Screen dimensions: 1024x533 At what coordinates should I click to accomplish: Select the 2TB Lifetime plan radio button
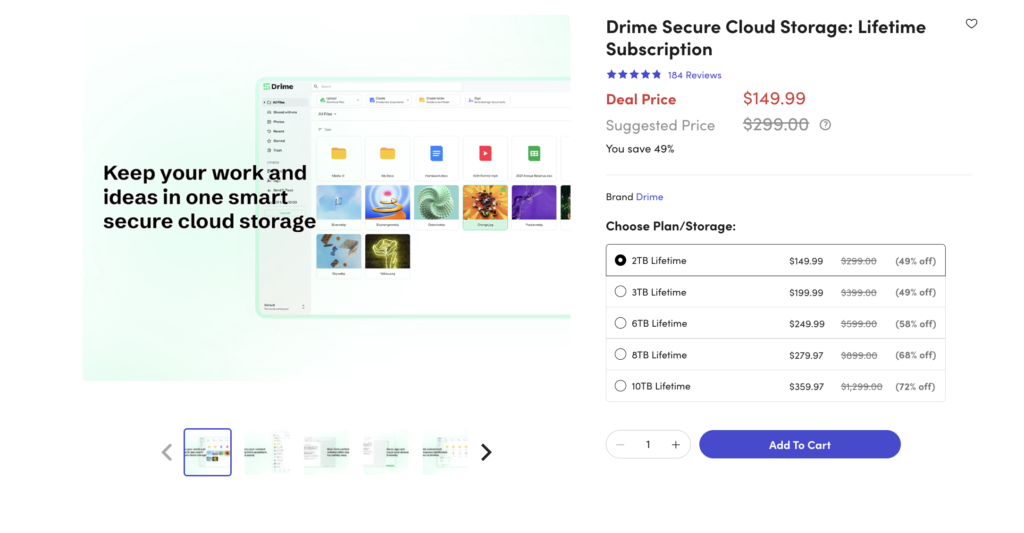[x=620, y=260]
